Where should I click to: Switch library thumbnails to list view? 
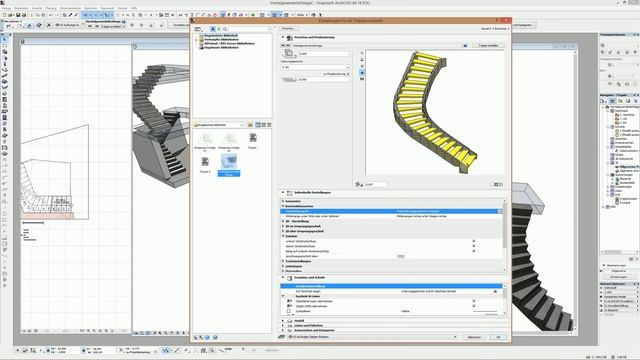point(269,125)
